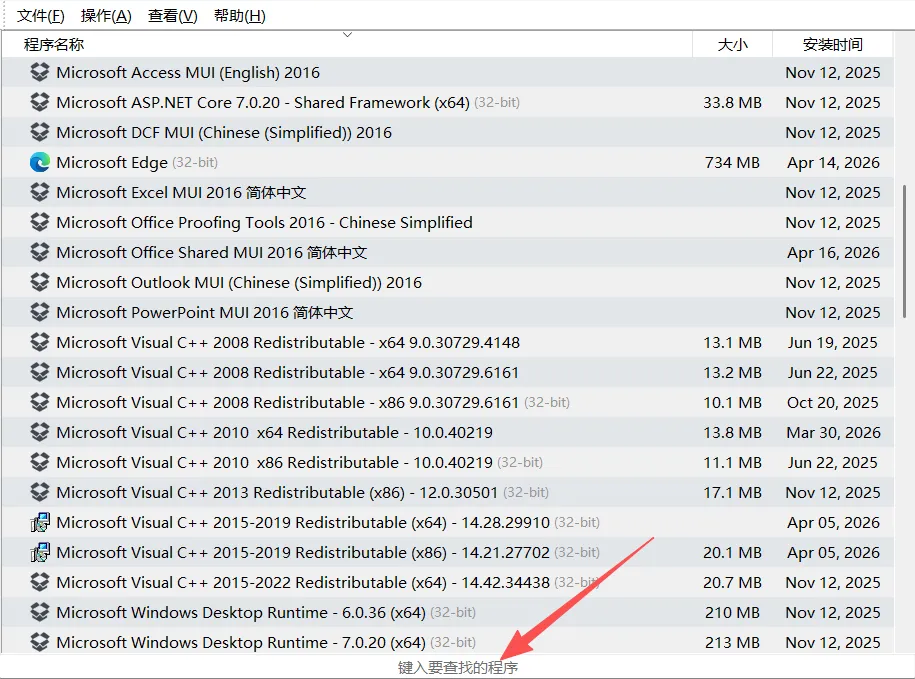The image size is (915, 679).
Task: Click the Microsoft Excel MUI 2016 icon
Action: tap(40, 192)
